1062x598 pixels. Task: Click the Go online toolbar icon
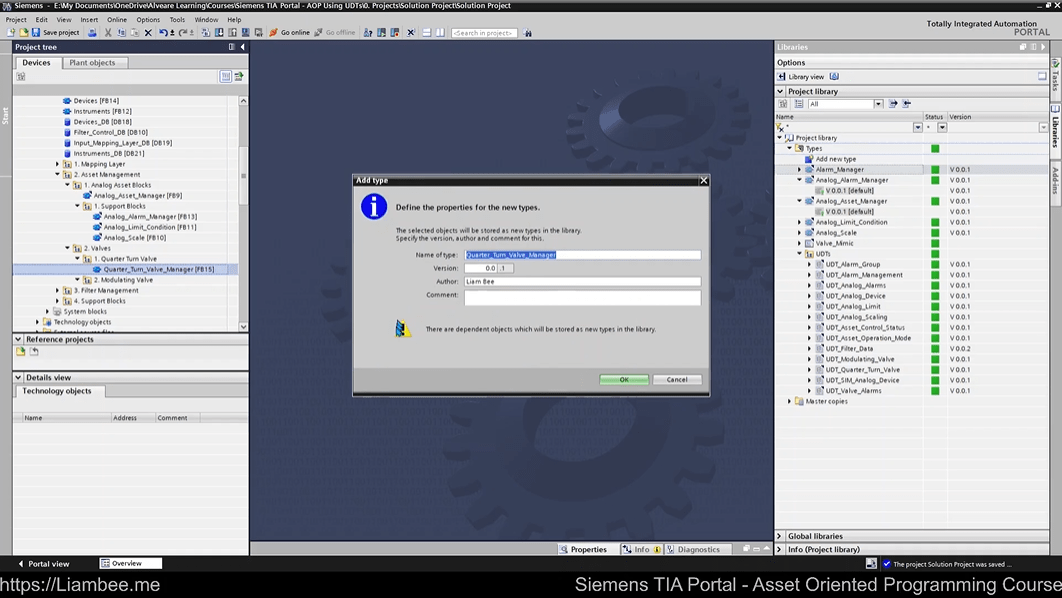pos(290,33)
